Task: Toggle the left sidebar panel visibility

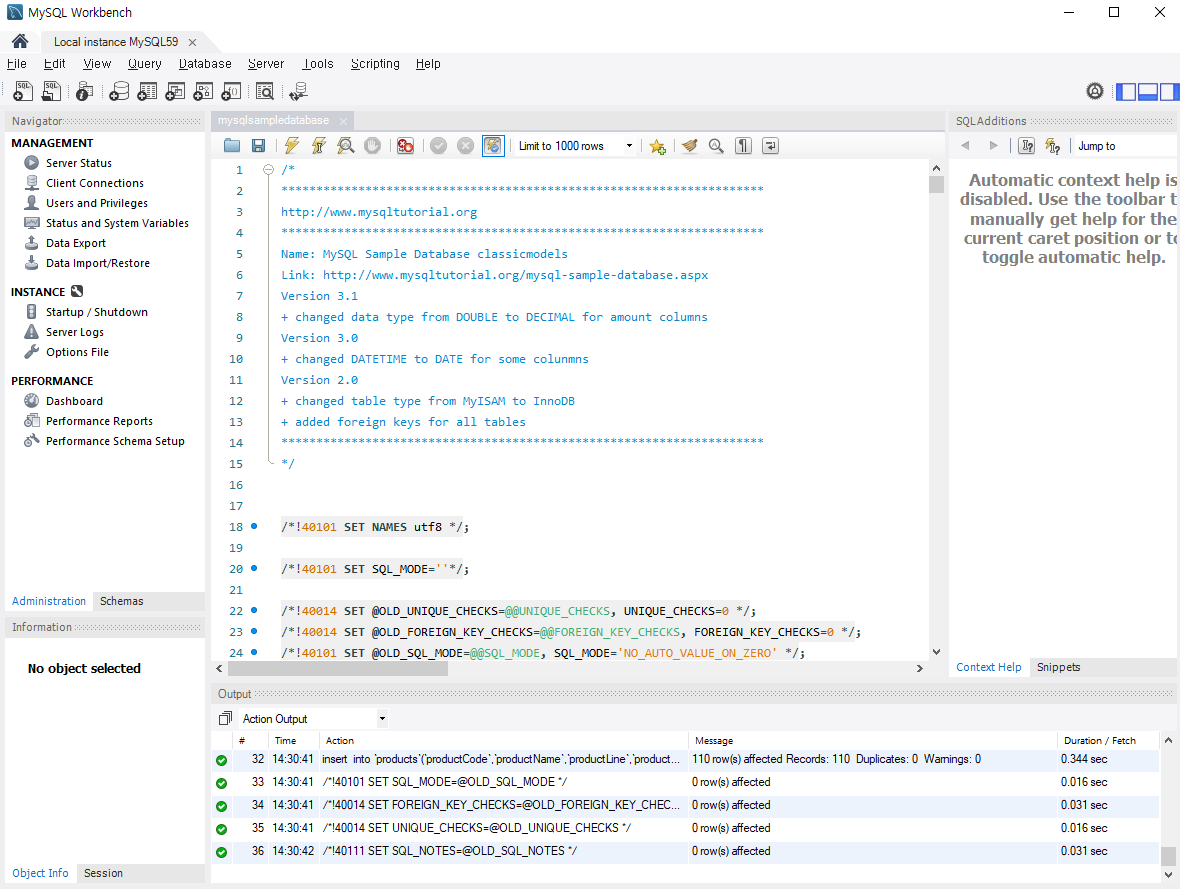Action: click(x=1126, y=92)
